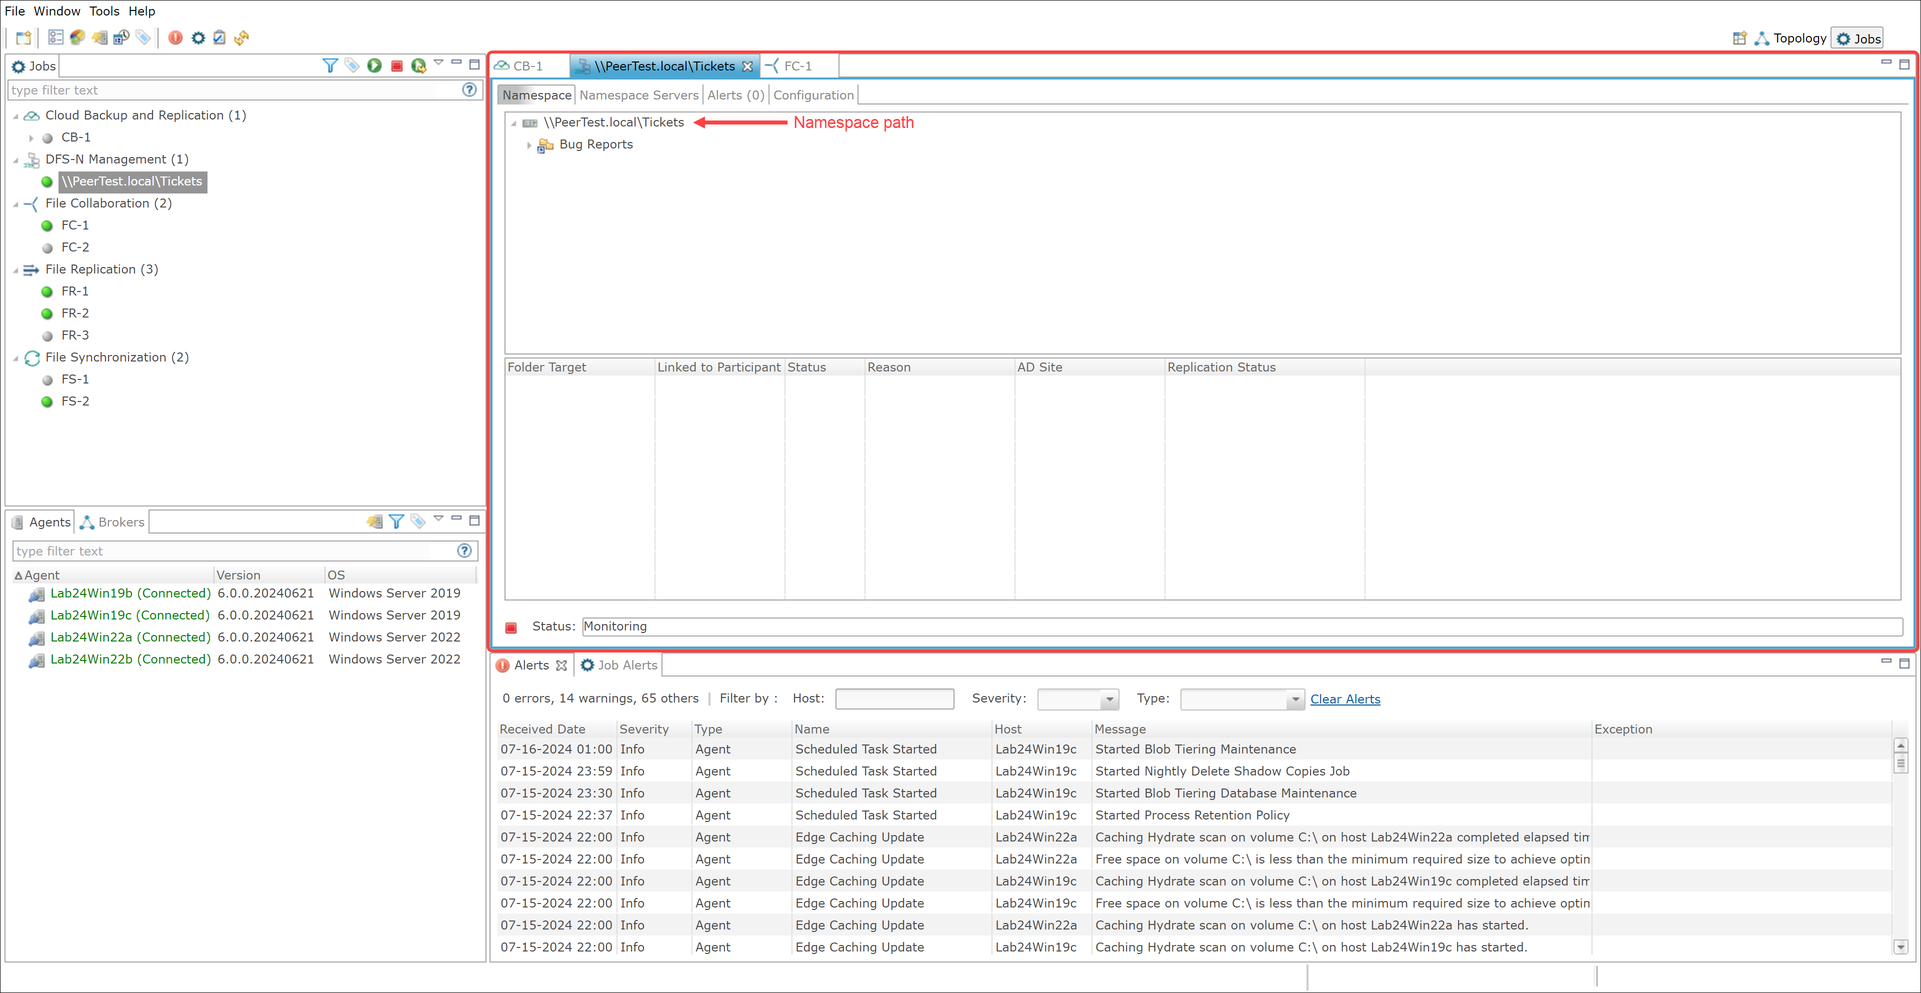Click the gear icon in main toolbar
The height and width of the screenshot is (993, 1921).
pos(198,38)
